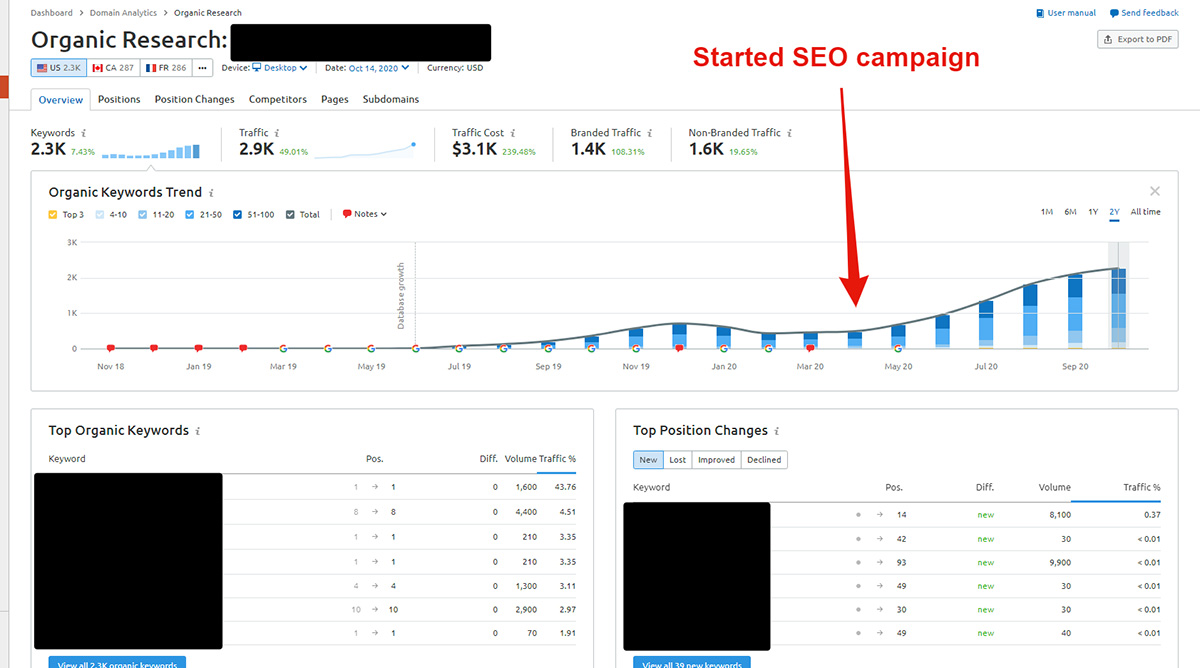Open the User manual

coord(1066,12)
